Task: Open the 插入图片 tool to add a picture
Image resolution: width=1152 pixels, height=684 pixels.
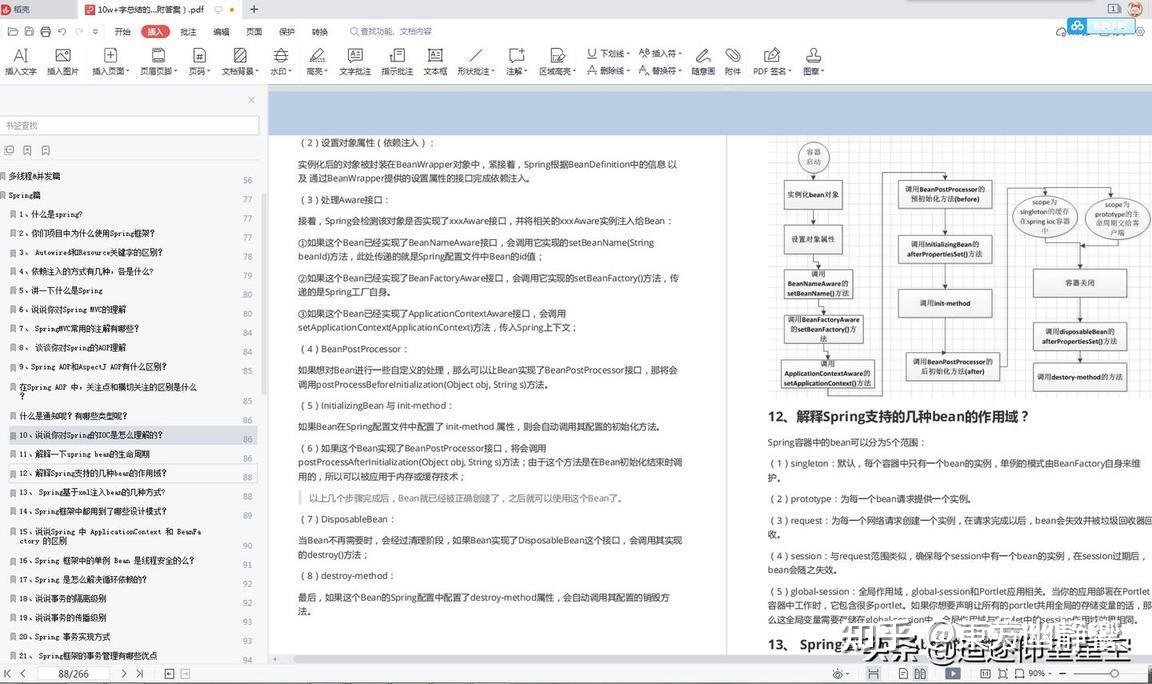Action: click(x=62, y=62)
